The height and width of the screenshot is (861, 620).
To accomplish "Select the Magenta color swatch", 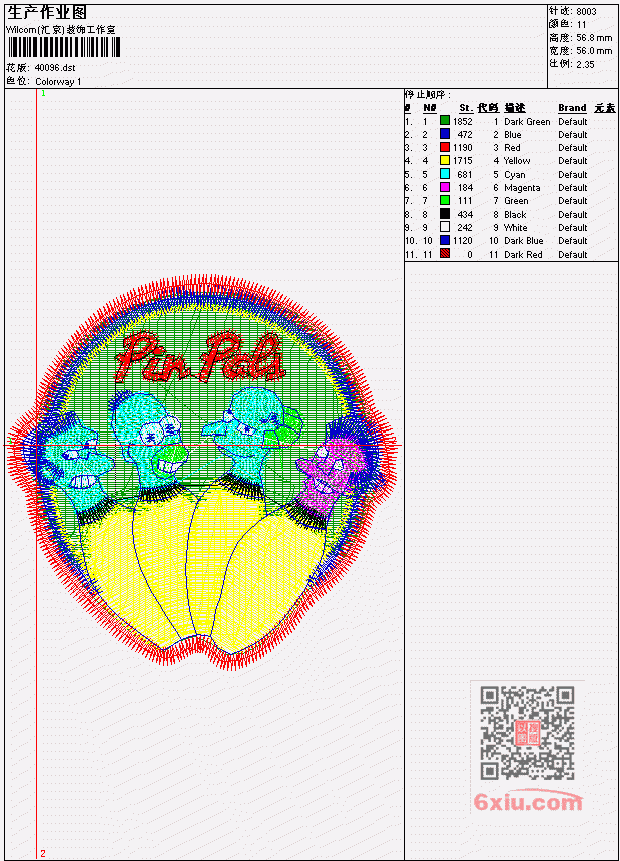I will (445, 187).
